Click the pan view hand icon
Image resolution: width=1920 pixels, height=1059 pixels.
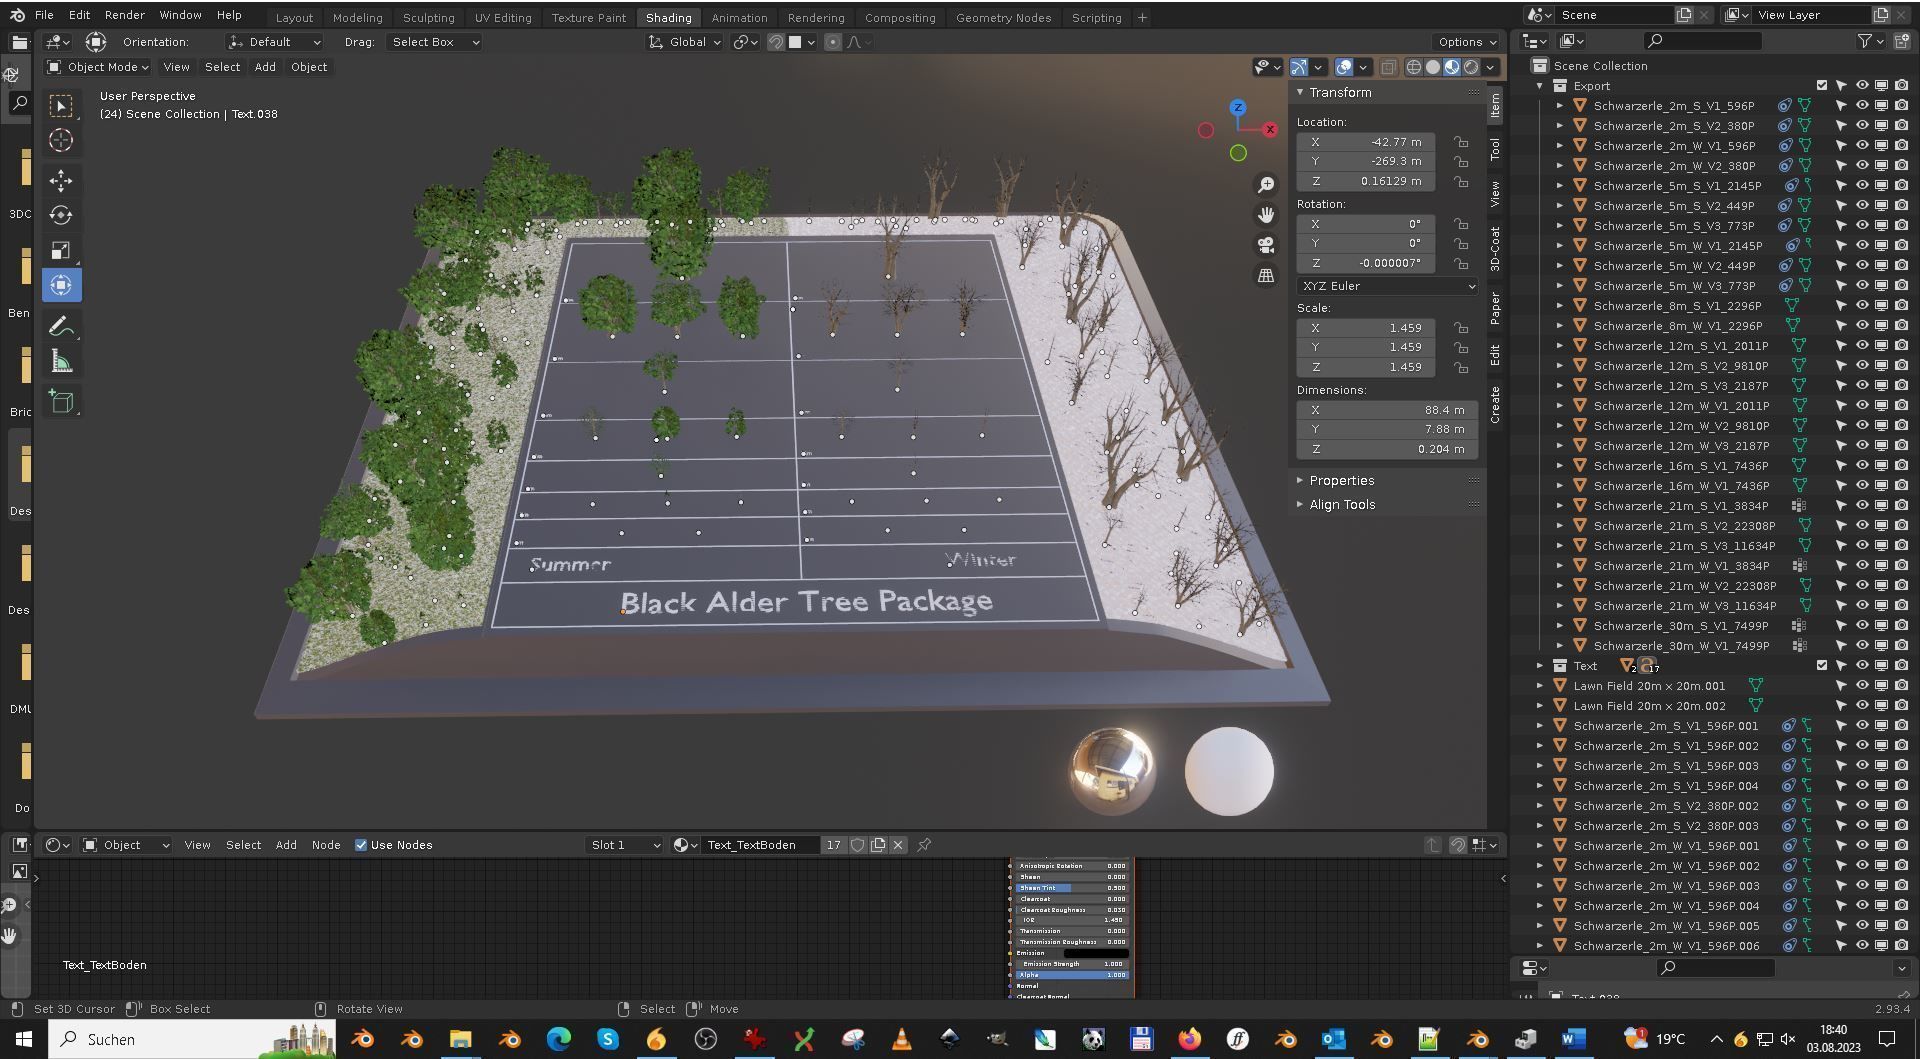(1266, 215)
